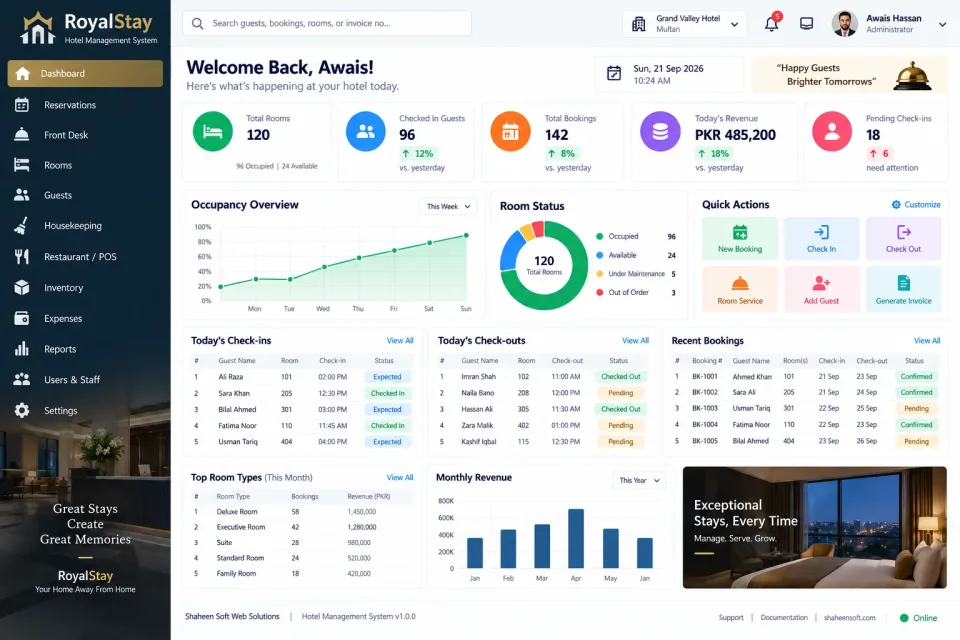Go to Reports menu label
This screenshot has height=640, width=960.
click(x=60, y=348)
